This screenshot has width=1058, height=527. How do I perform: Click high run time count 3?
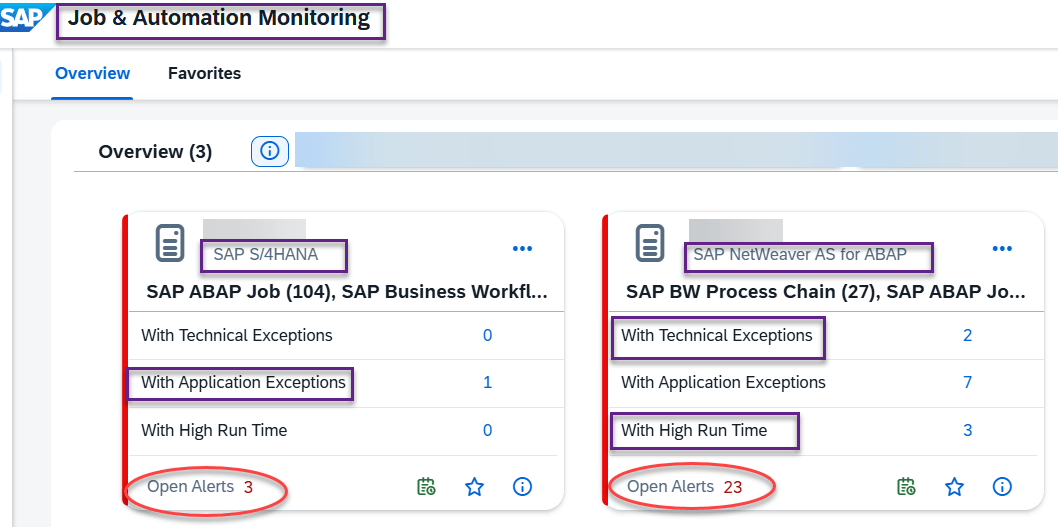[x=967, y=430]
